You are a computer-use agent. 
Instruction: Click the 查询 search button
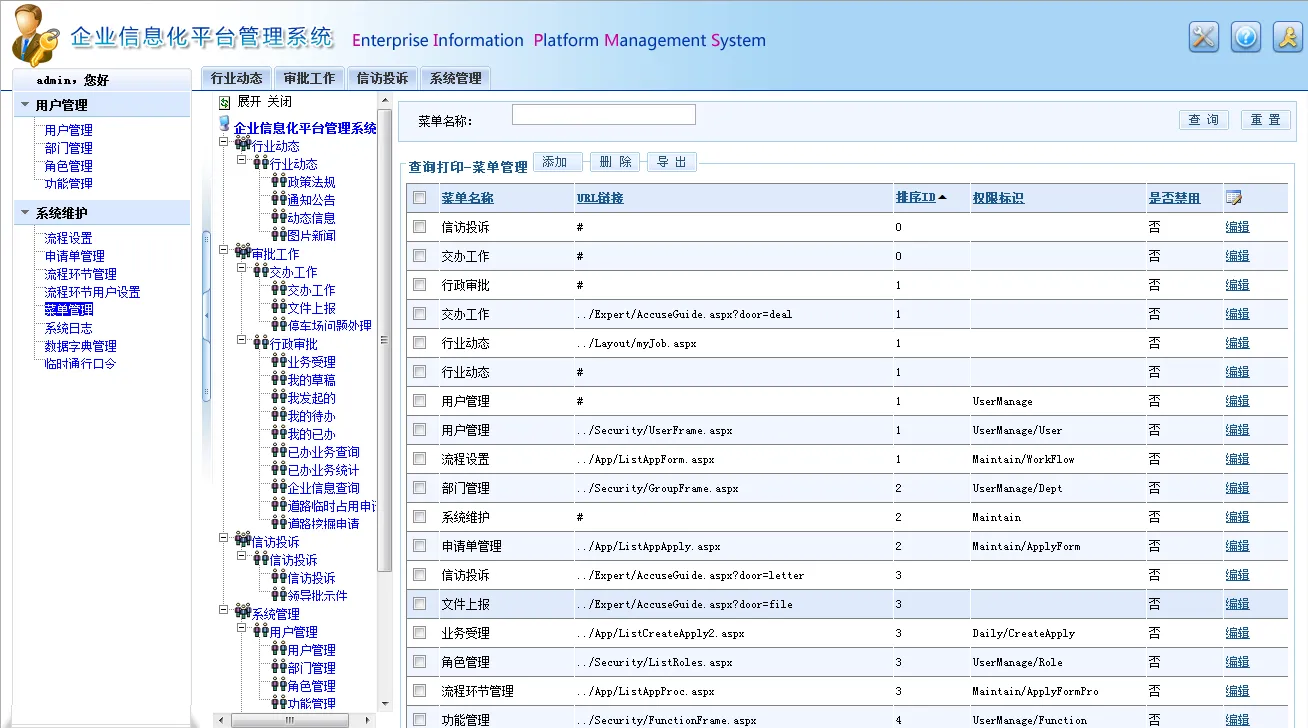(x=1204, y=120)
